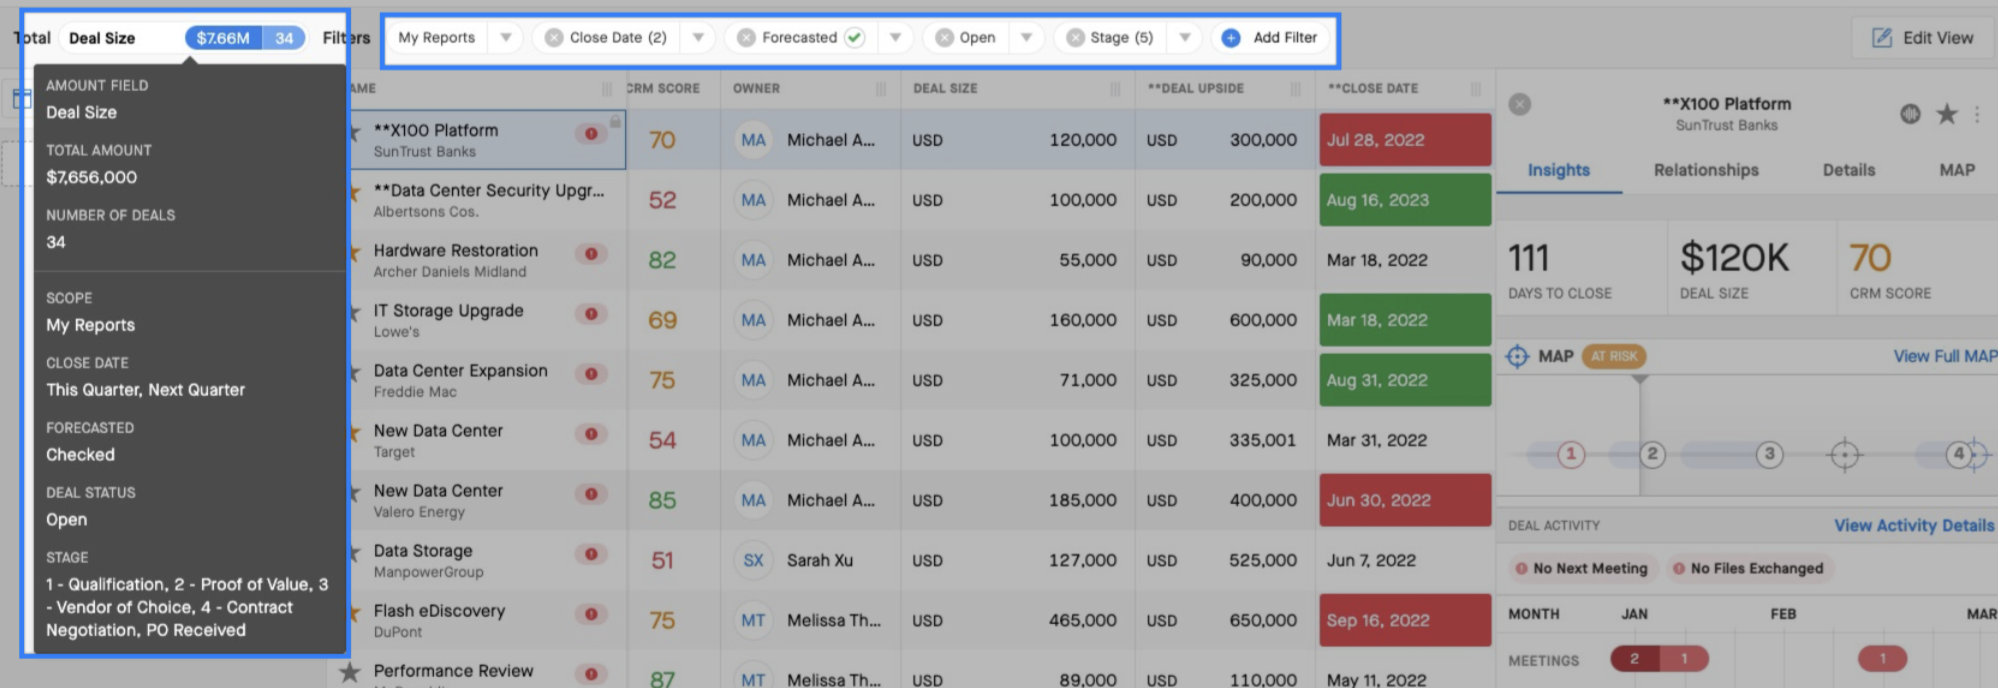Image resolution: width=1998 pixels, height=688 pixels.
Task: Open the Relationships tab
Action: [1706, 170]
